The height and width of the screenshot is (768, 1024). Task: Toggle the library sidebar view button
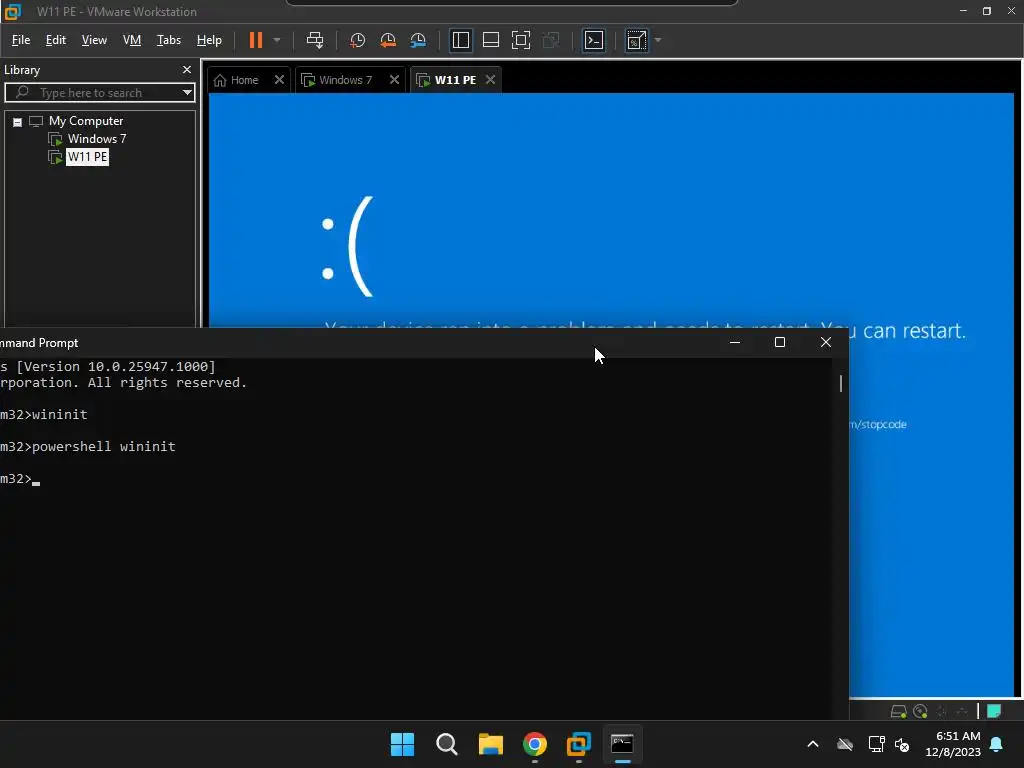[x=460, y=40]
